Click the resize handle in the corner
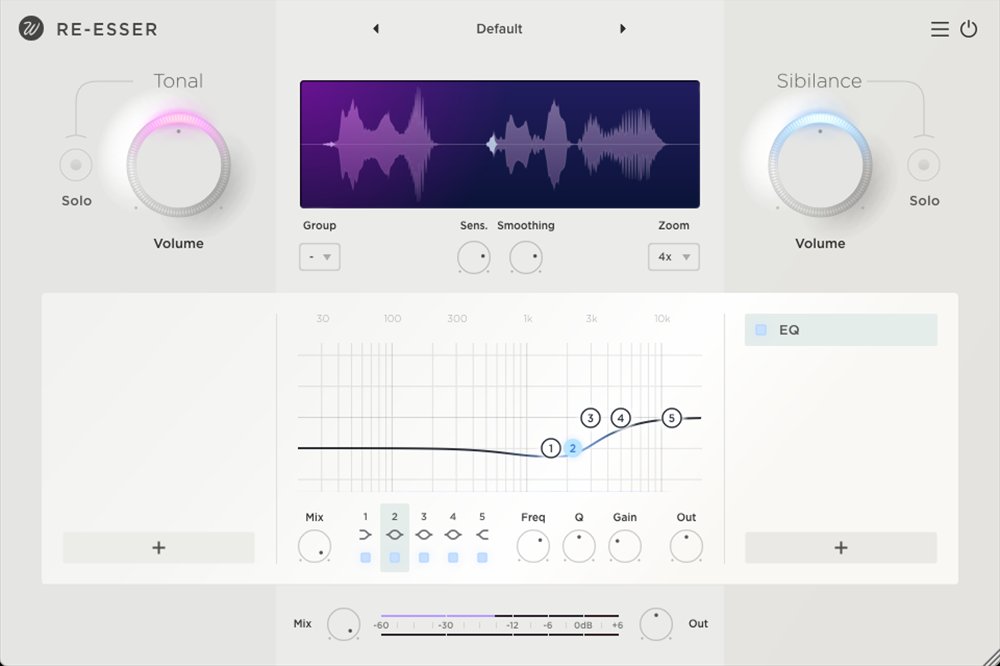Image resolution: width=1000 pixels, height=666 pixels. tap(990, 657)
